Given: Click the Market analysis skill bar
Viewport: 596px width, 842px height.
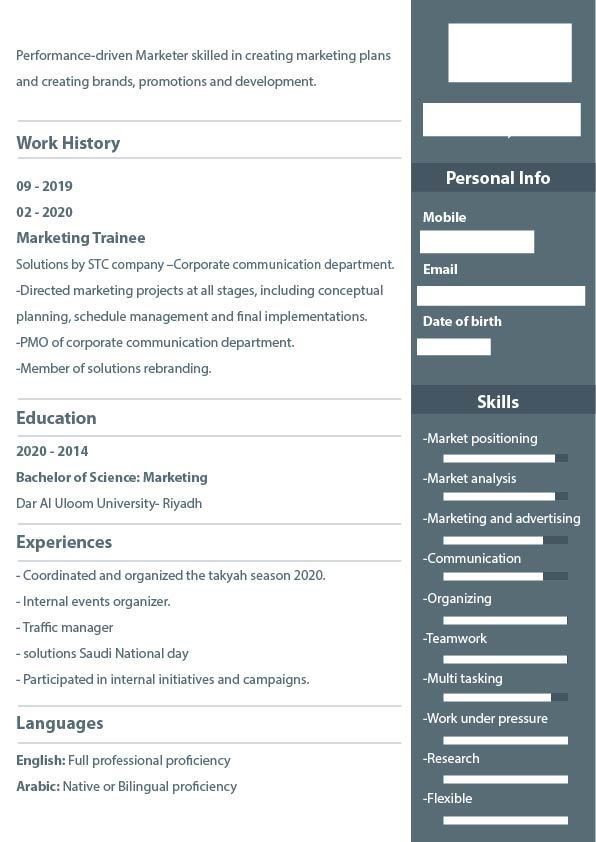Looking at the screenshot, I should [x=505, y=496].
